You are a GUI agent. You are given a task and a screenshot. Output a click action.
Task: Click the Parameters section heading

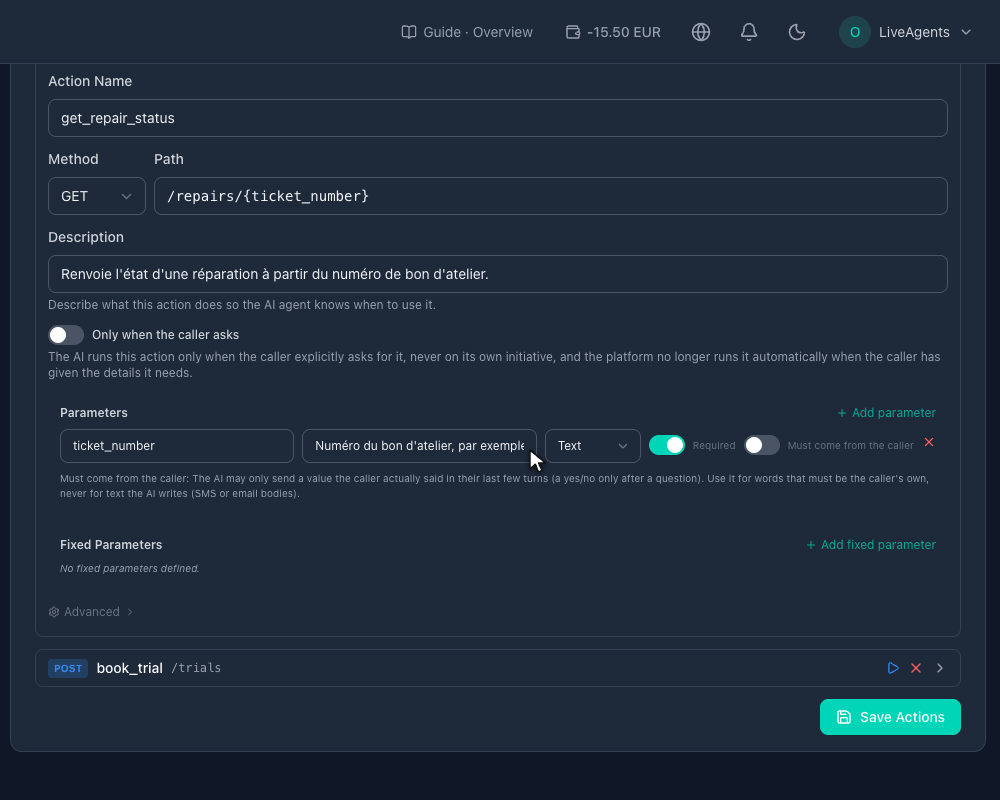pyautogui.click(x=94, y=413)
